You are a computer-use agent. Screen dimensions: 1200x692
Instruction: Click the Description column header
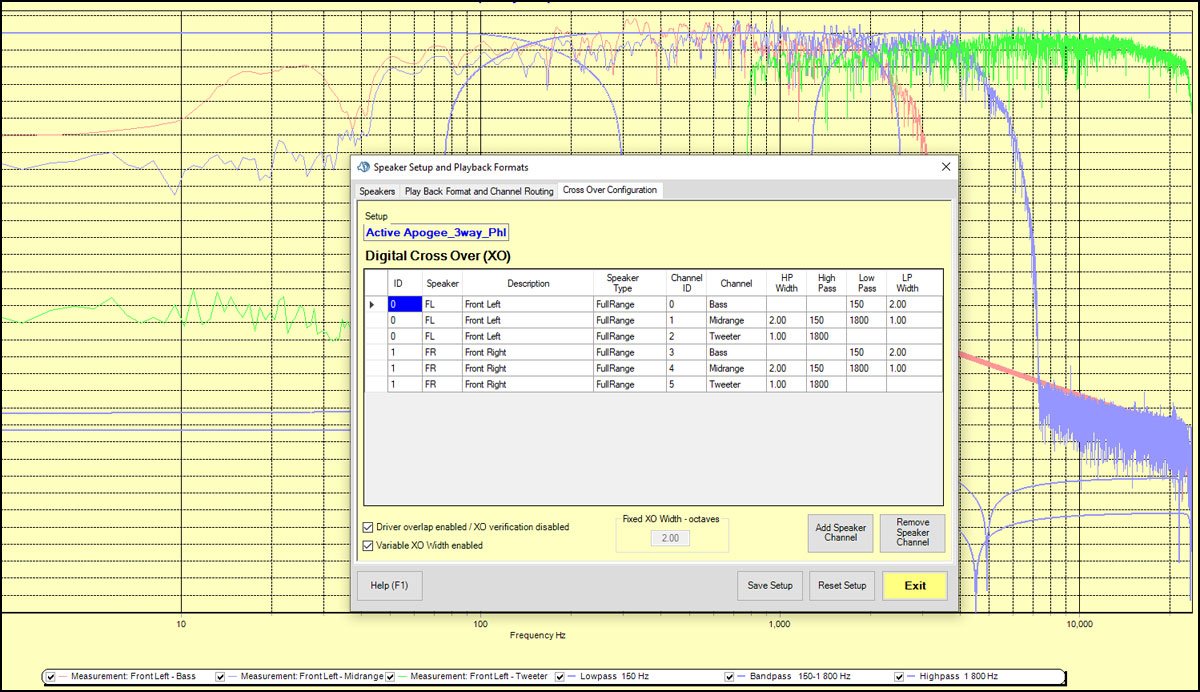click(x=528, y=283)
